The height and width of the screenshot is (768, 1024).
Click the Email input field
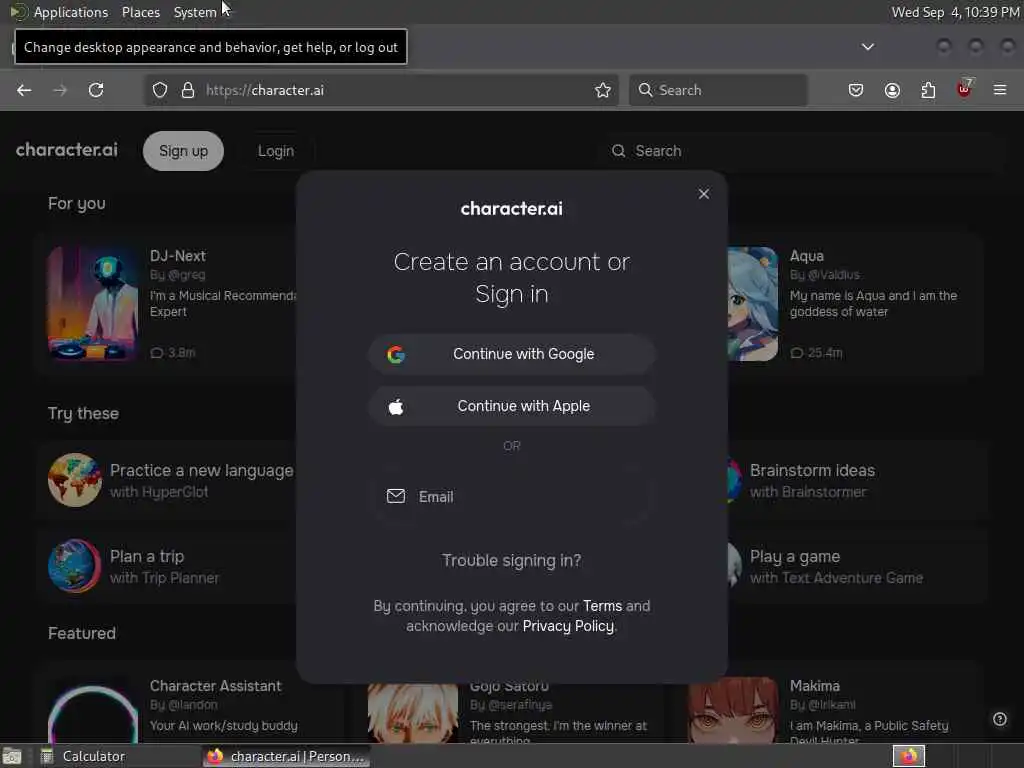click(x=512, y=496)
